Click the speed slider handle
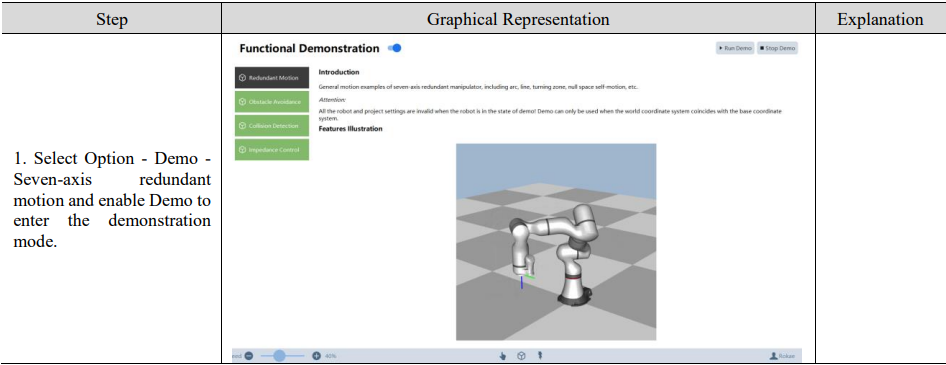Screen dimensions: 946x365 point(279,356)
